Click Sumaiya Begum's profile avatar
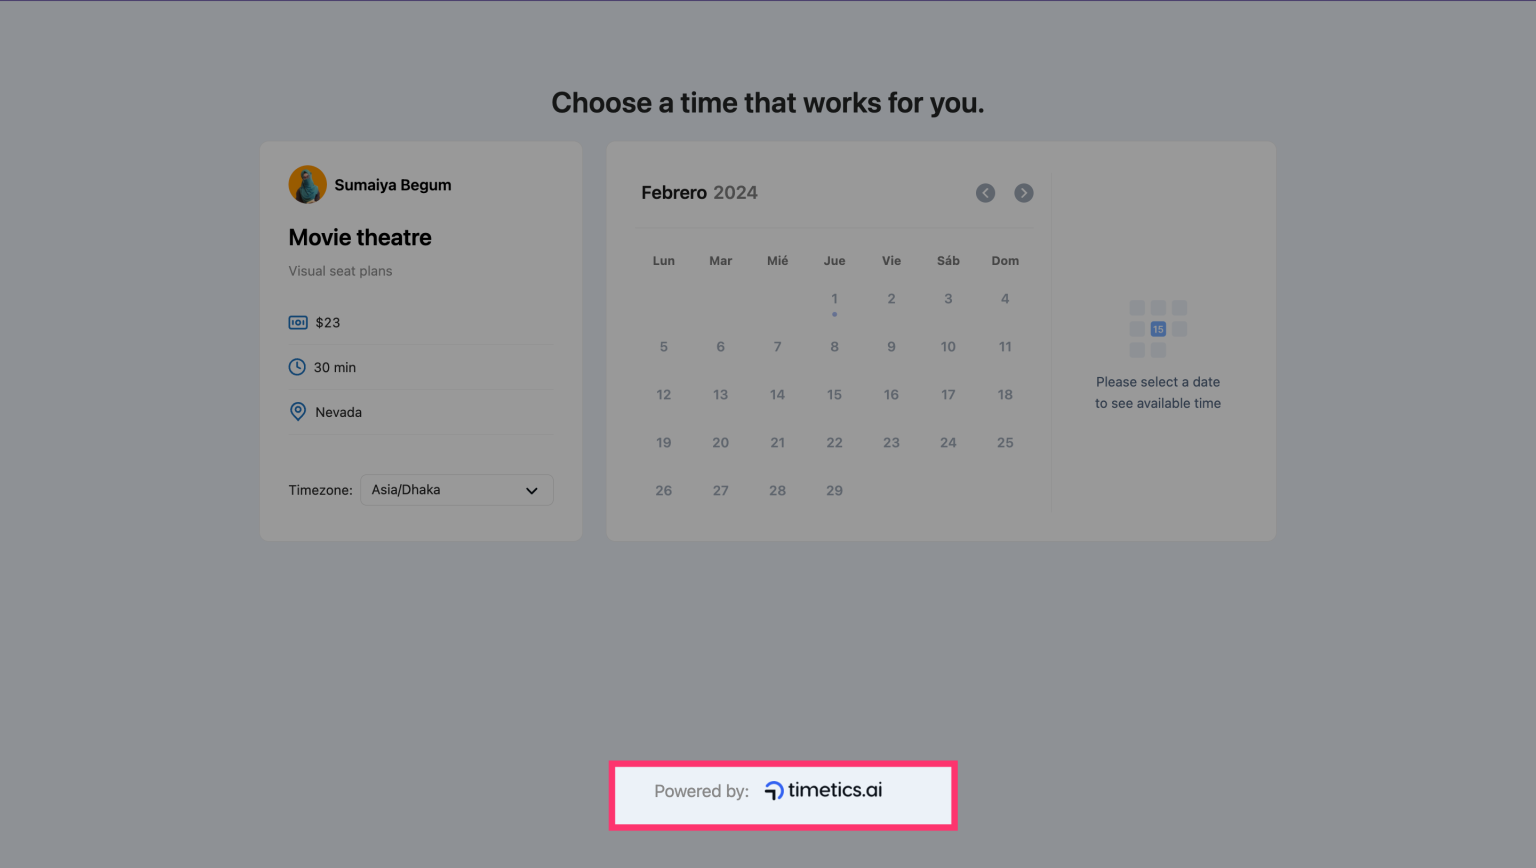 [x=307, y=184]
